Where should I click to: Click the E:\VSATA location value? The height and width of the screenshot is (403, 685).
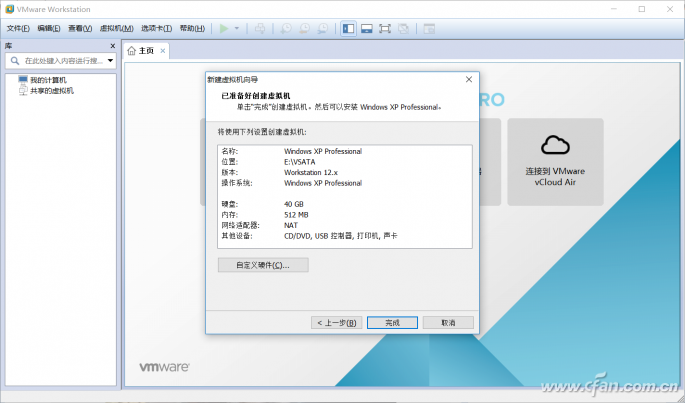(300, 162)
